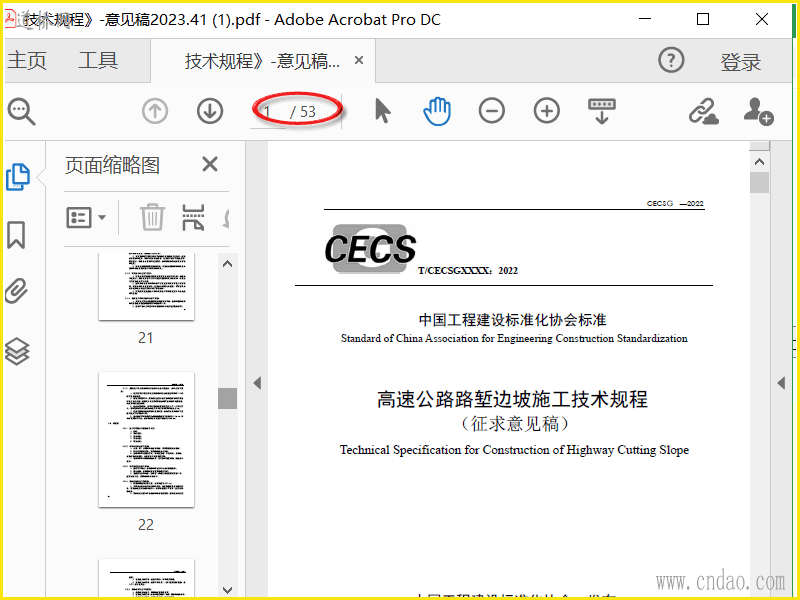Select the 技术规程》-意见稿 document tab

tap(263, 61)
